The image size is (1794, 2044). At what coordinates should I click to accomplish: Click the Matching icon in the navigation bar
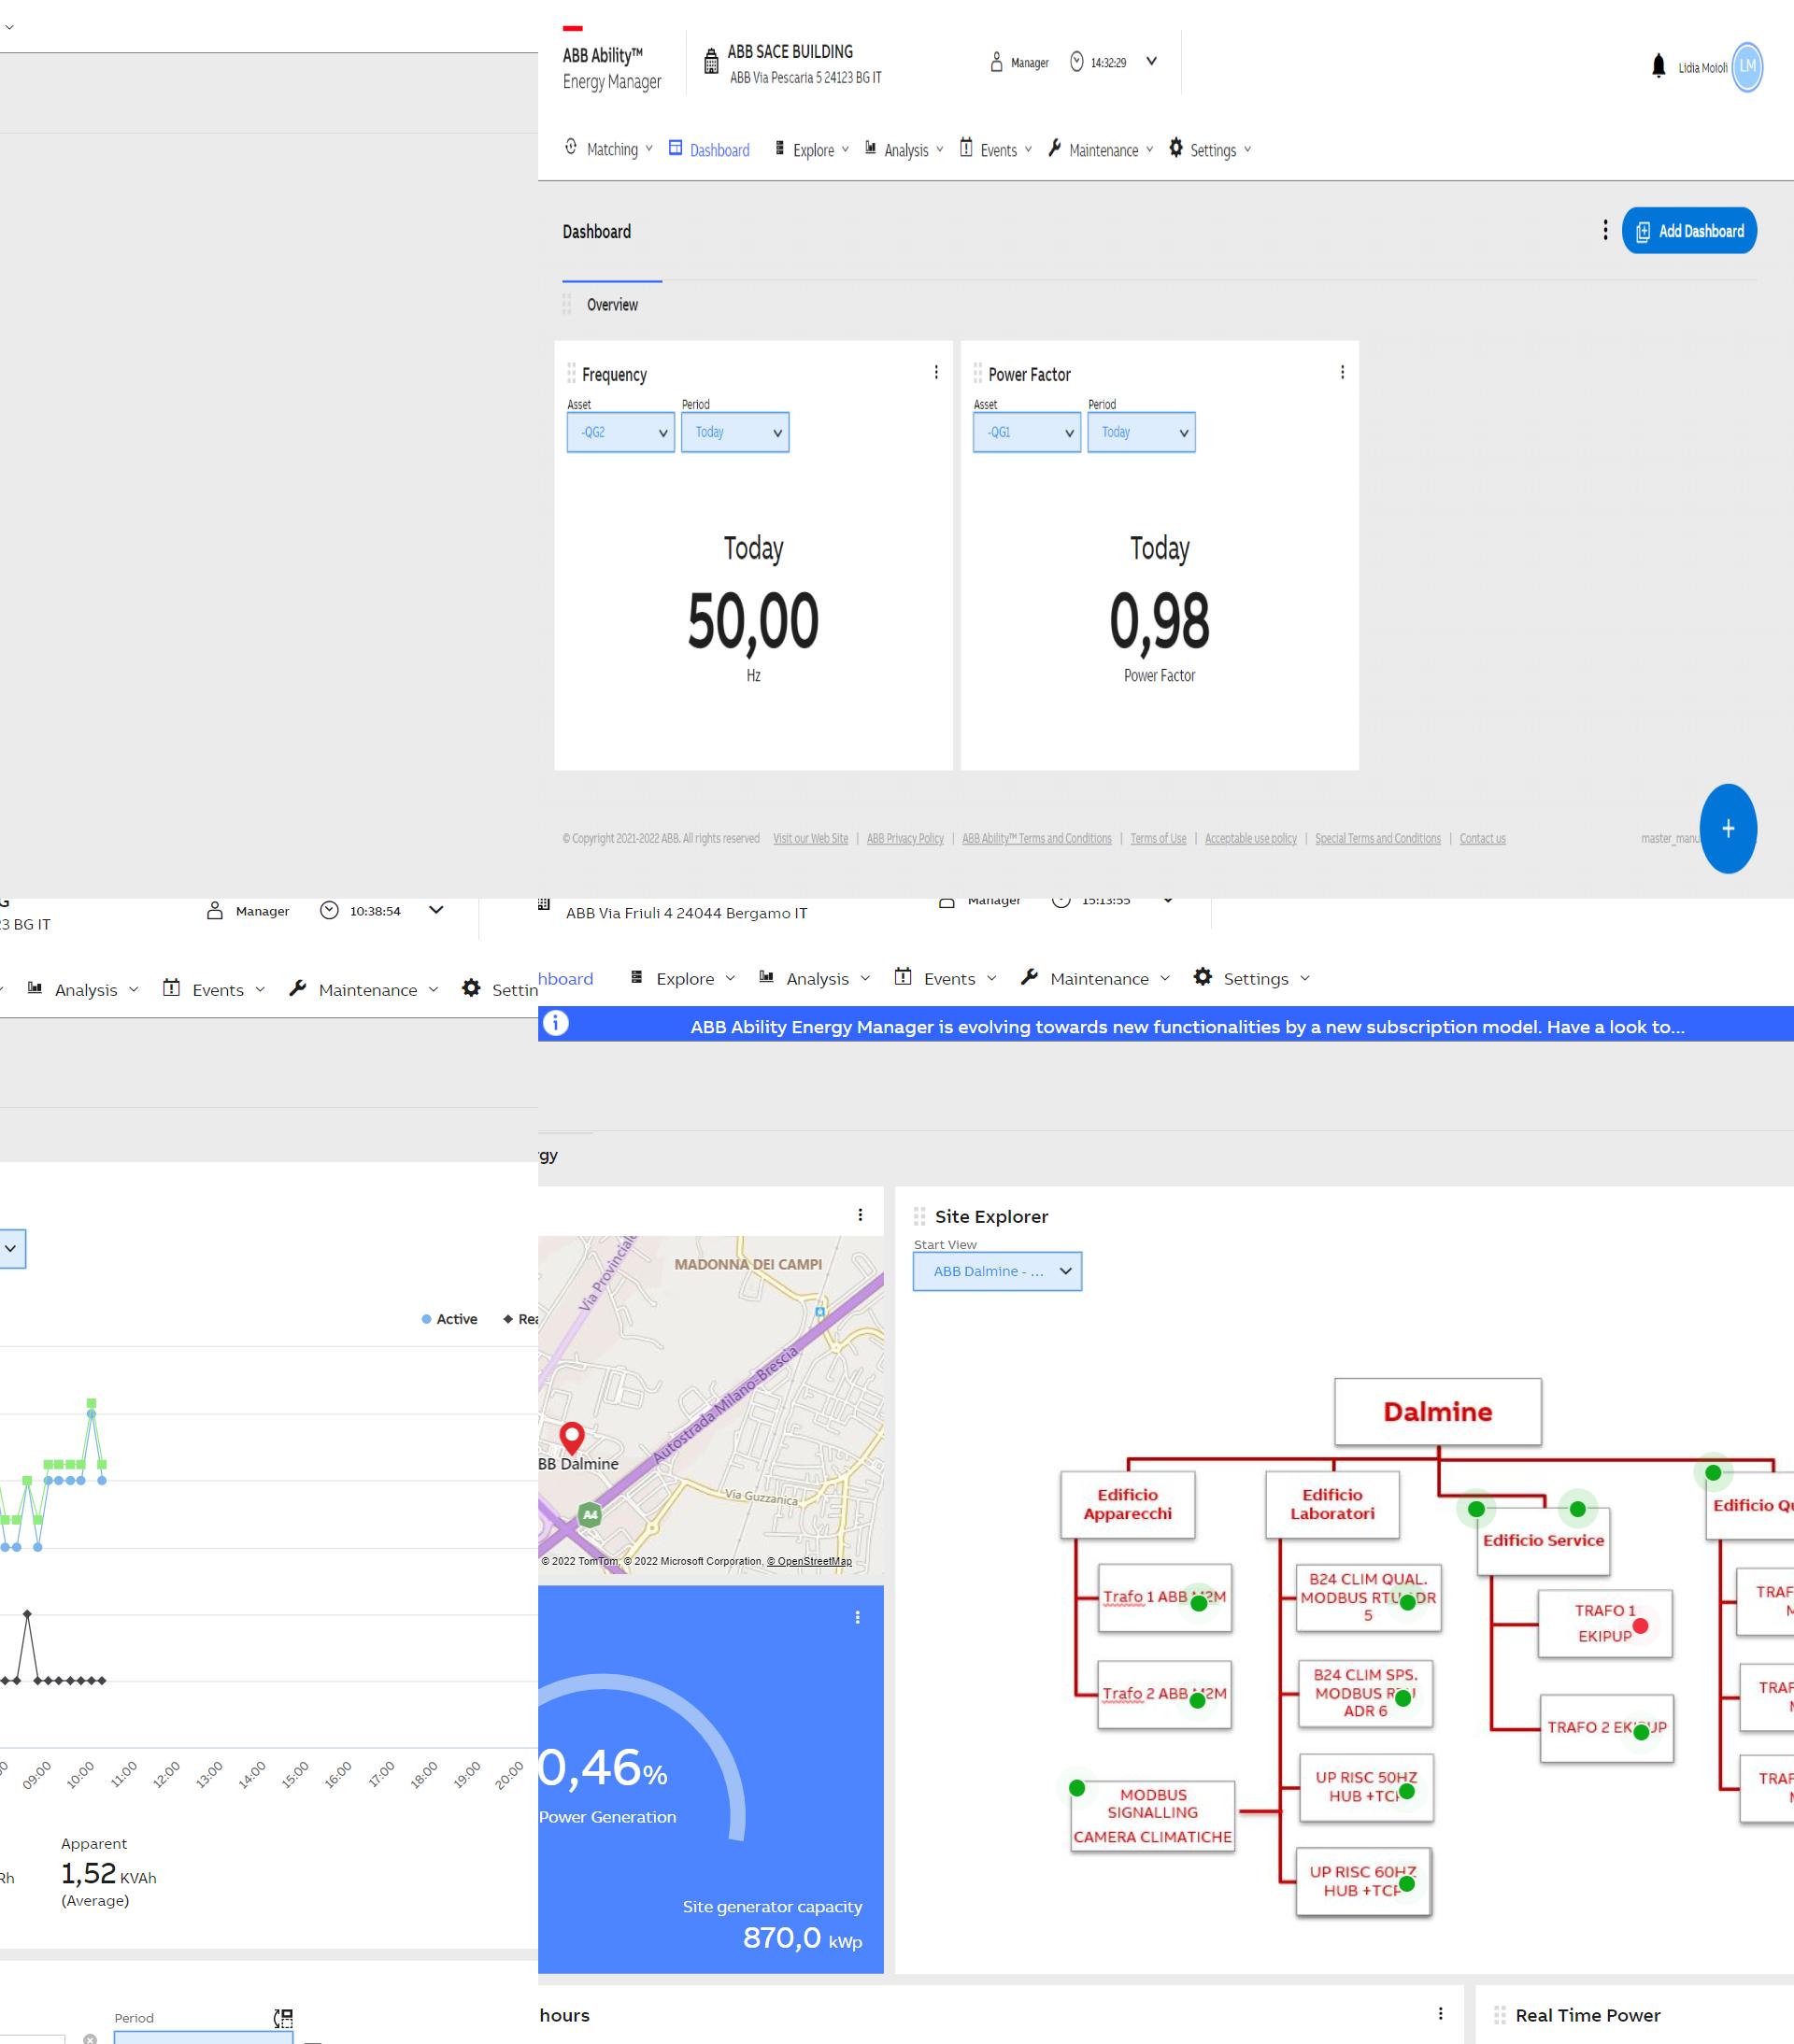click(x=570, y=147)
